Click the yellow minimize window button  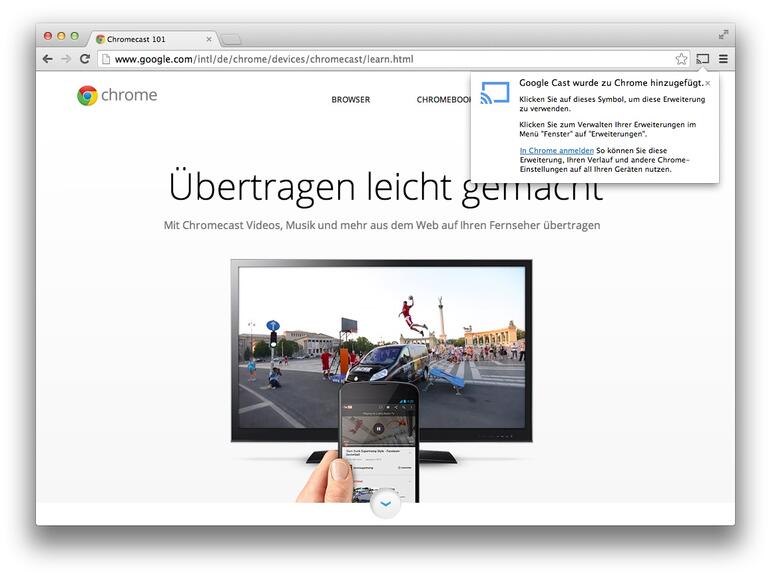tap(61, 36)
